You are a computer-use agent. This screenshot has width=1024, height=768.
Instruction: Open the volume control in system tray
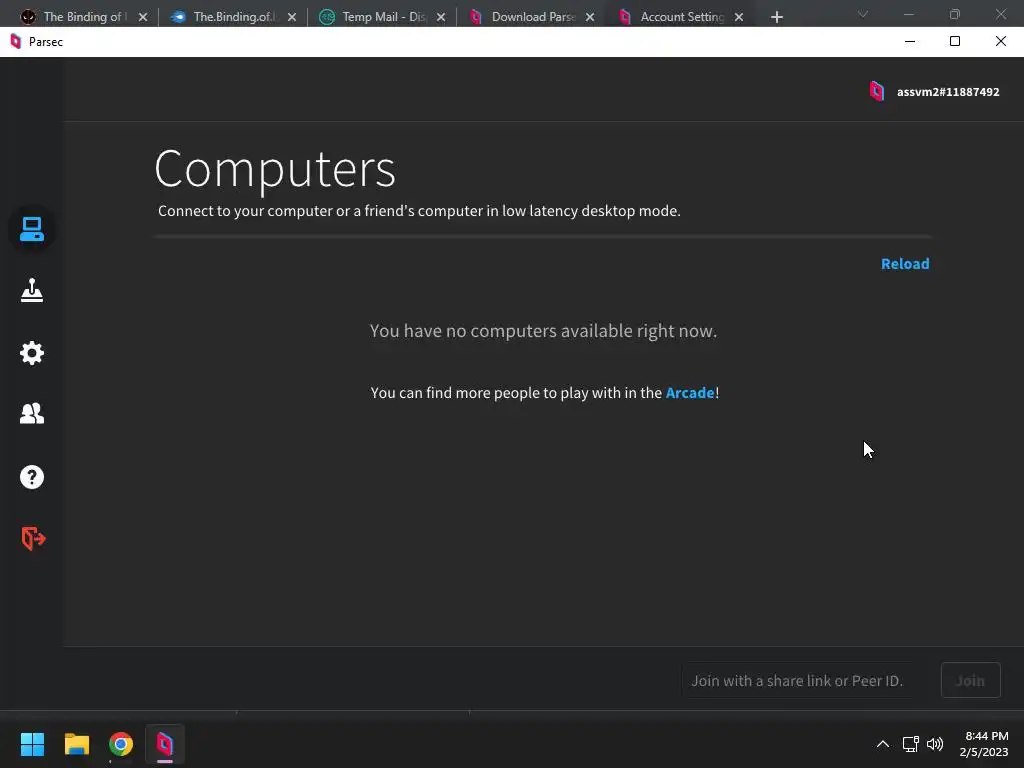coord(935,744)
